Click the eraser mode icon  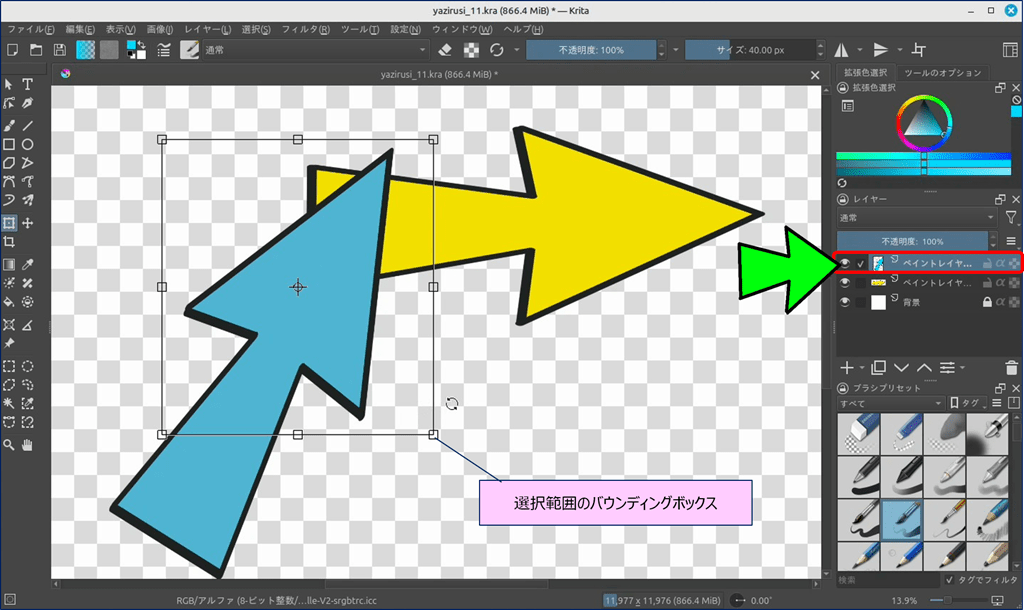tap(447, 50)
